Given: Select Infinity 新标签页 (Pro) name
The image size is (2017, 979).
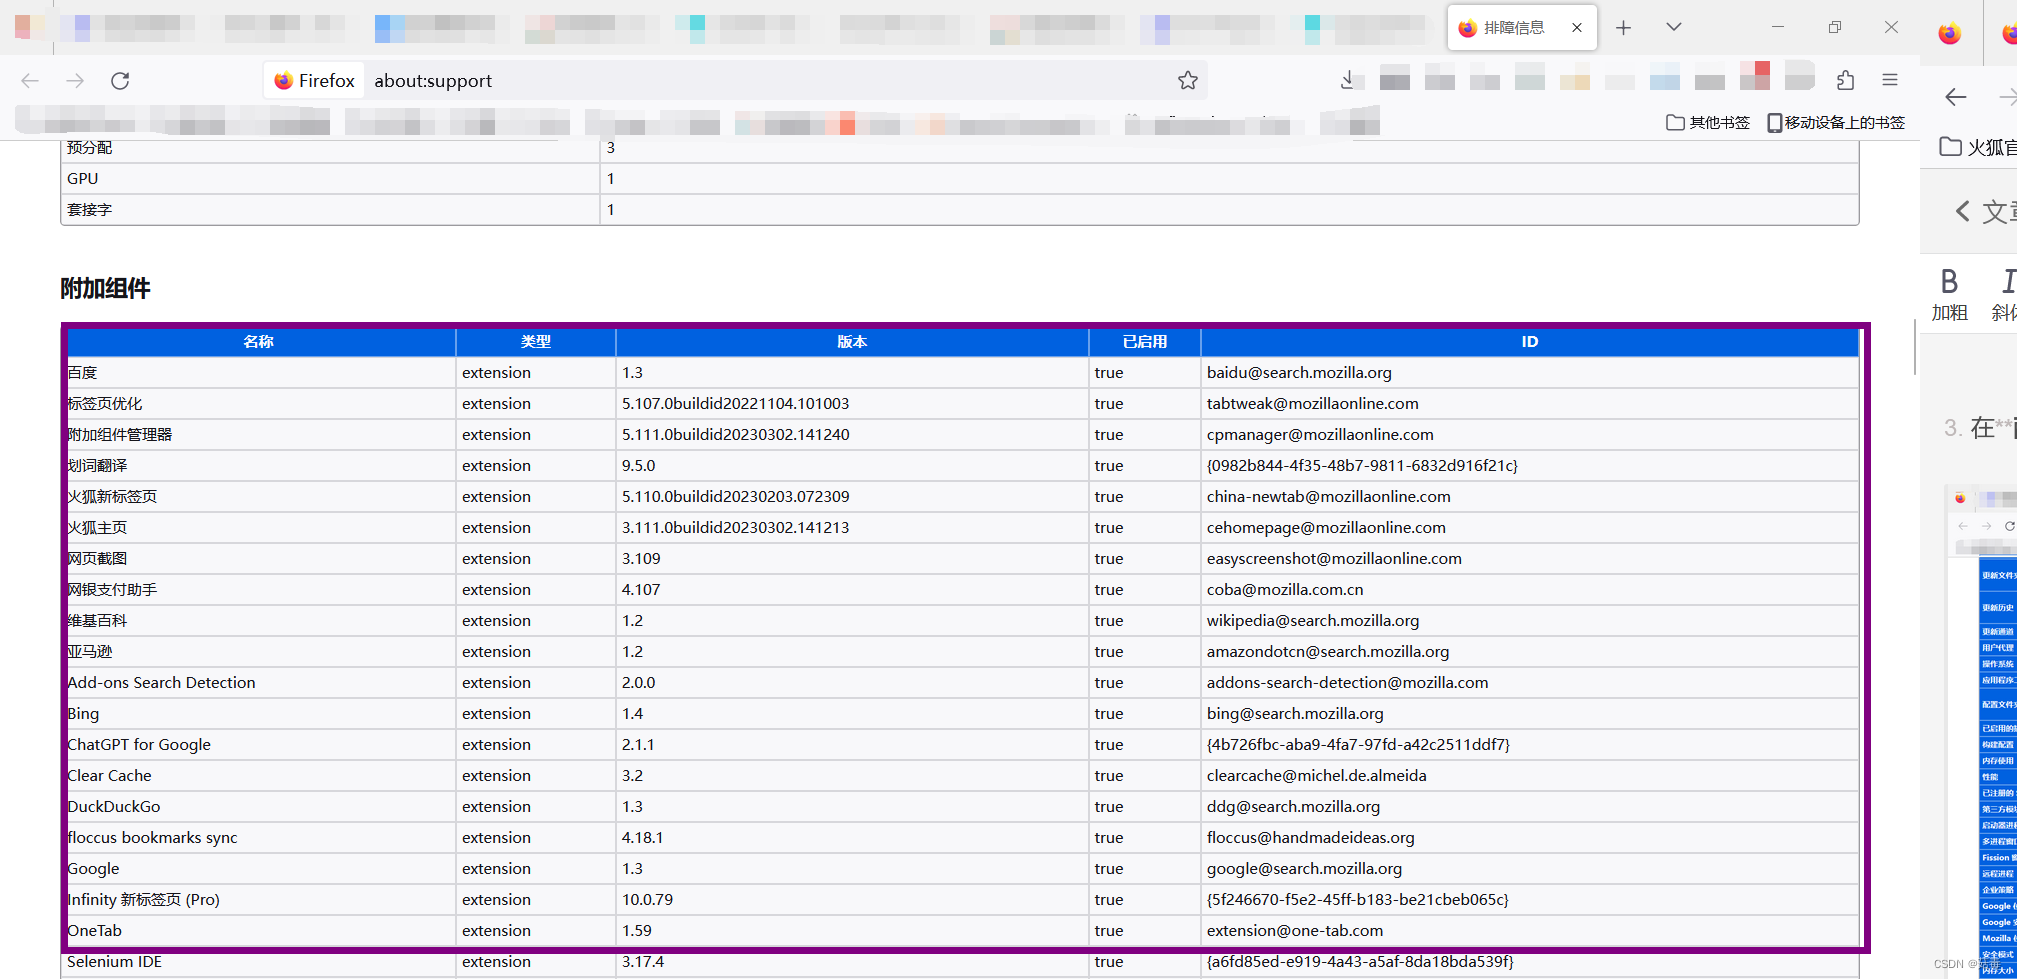Looking at the screenshot, I should coord(143,900).
